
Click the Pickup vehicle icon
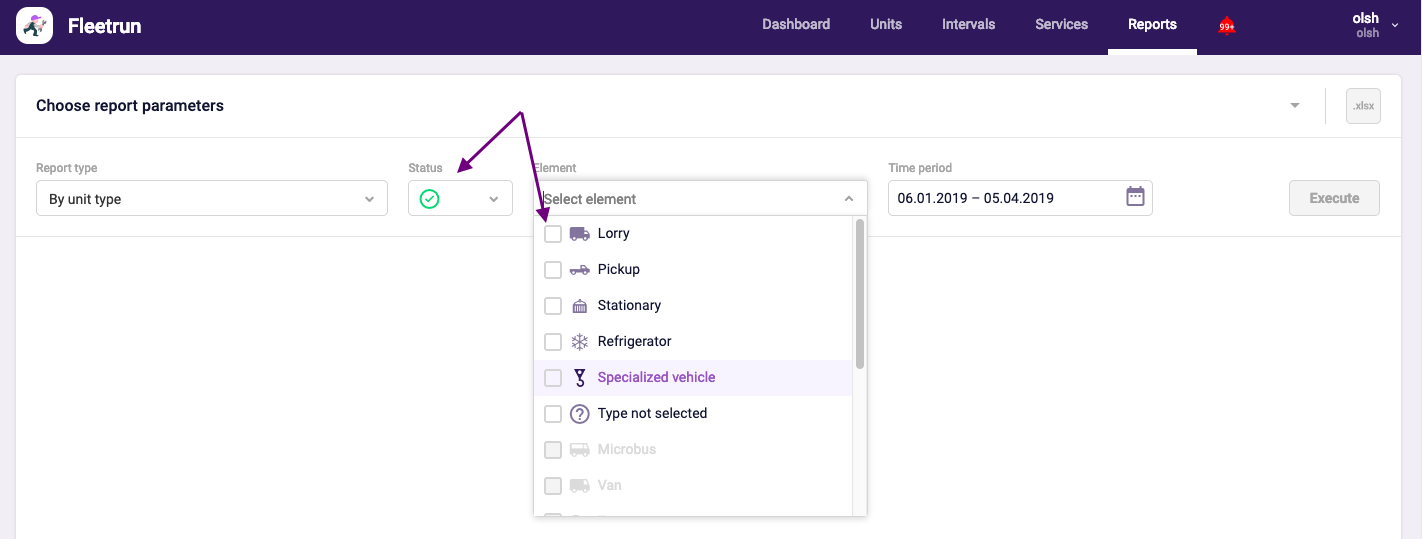[x=579, y=270]
